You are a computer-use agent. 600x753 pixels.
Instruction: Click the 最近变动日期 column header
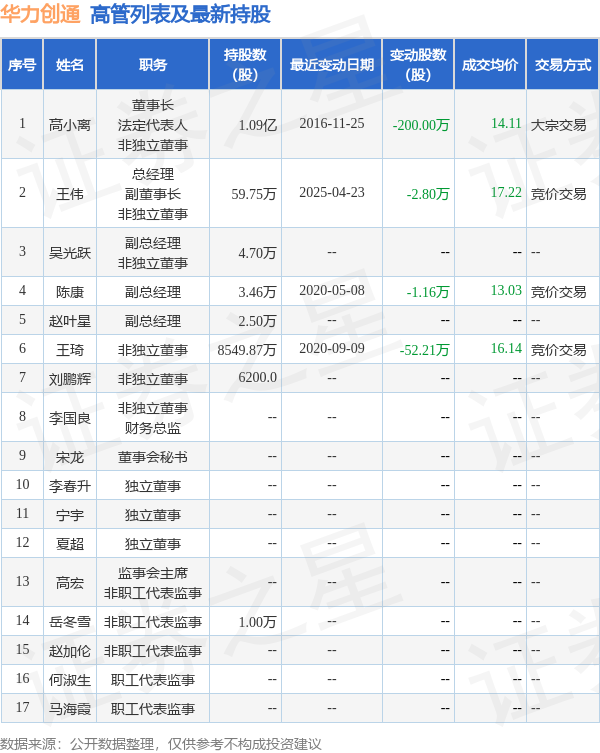click(332, 64)
